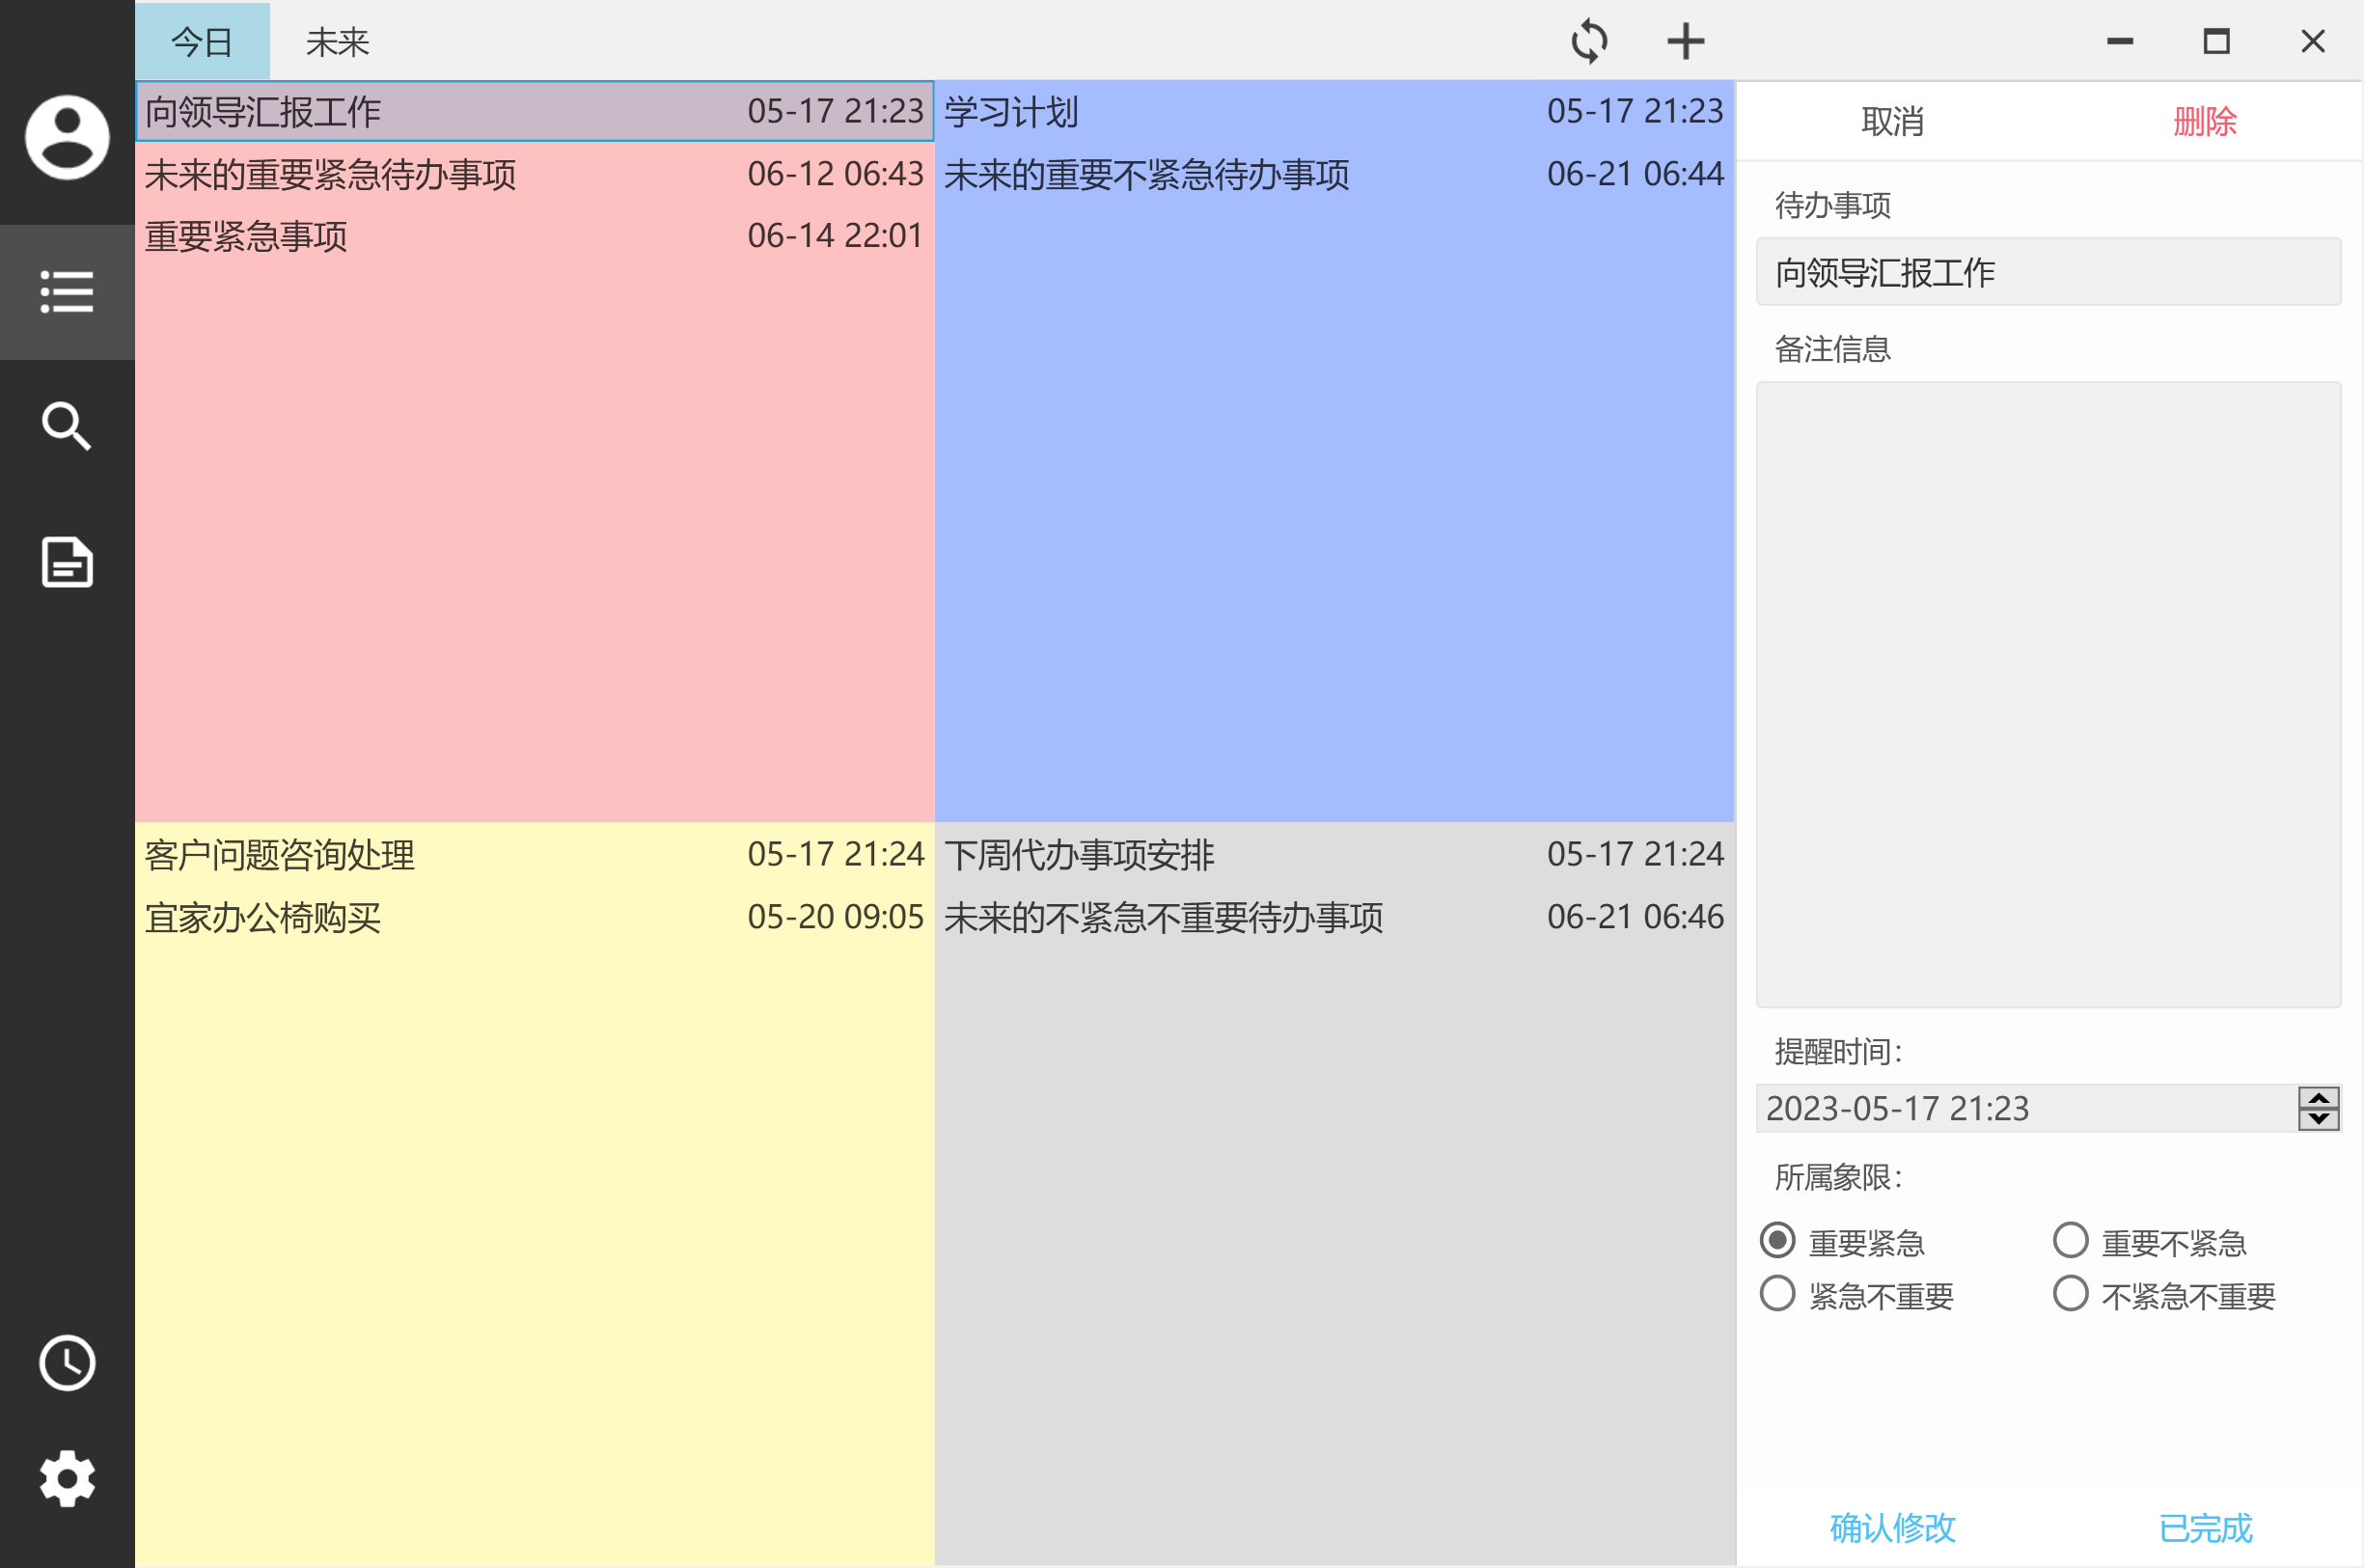The width and height of the screenshot is (2364, 1568).
Task: Click the 删除 delete button
Action: pos(2204,122)
